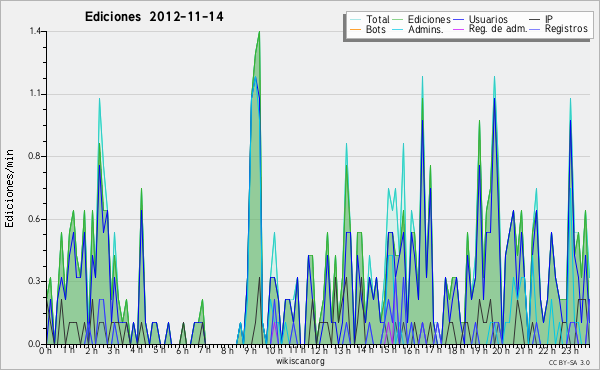600x370 pixels.
Task: Click the '8 h' x-axis label
Action: pos(227,351)
